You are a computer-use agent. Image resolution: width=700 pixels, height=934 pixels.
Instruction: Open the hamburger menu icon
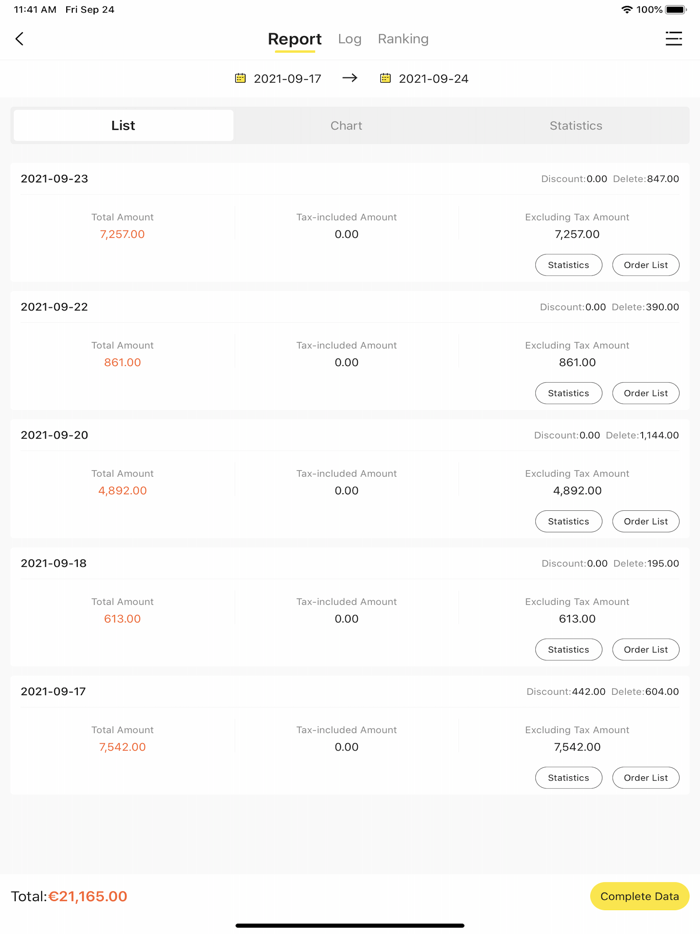[x=673, y=39]
